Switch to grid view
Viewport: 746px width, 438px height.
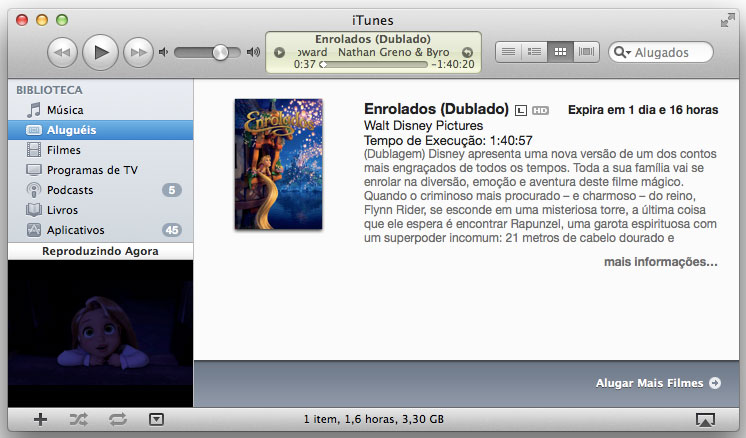pyautogui.click(x=560, y=51)
